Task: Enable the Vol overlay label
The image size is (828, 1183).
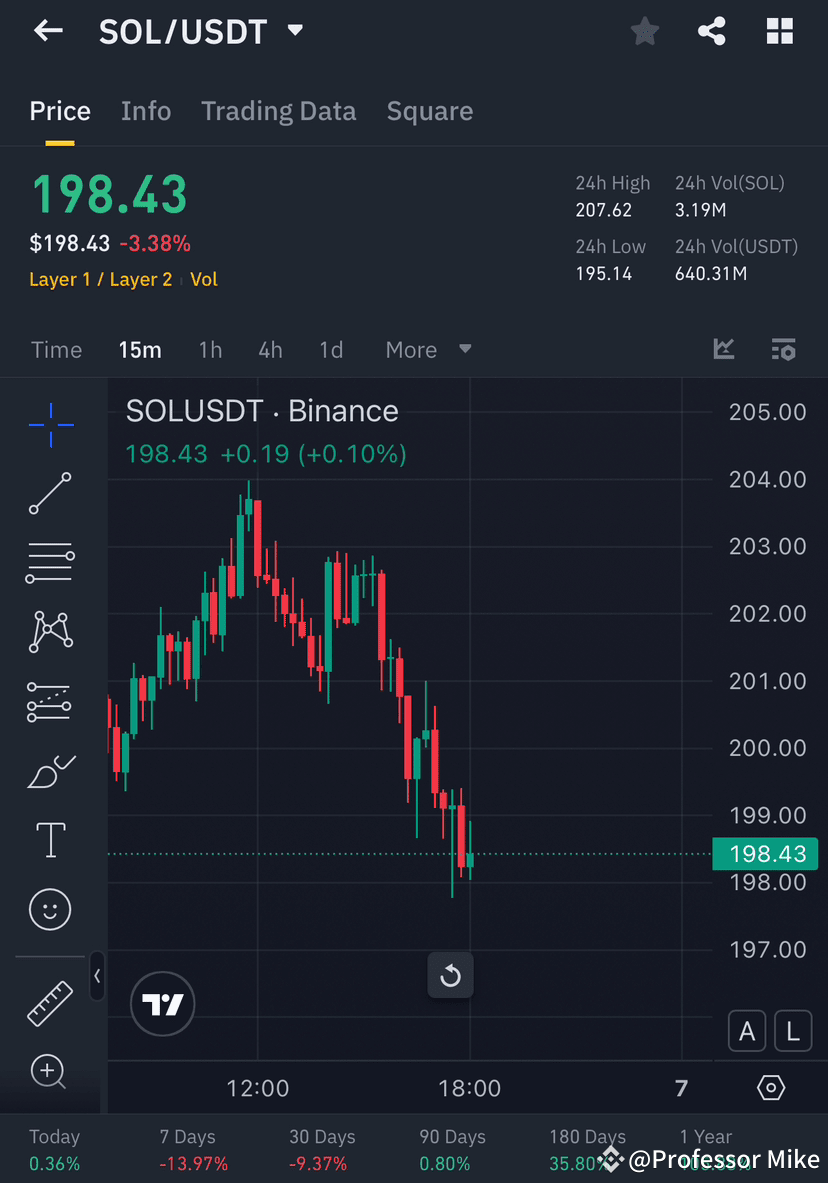Action: [204, 279]
